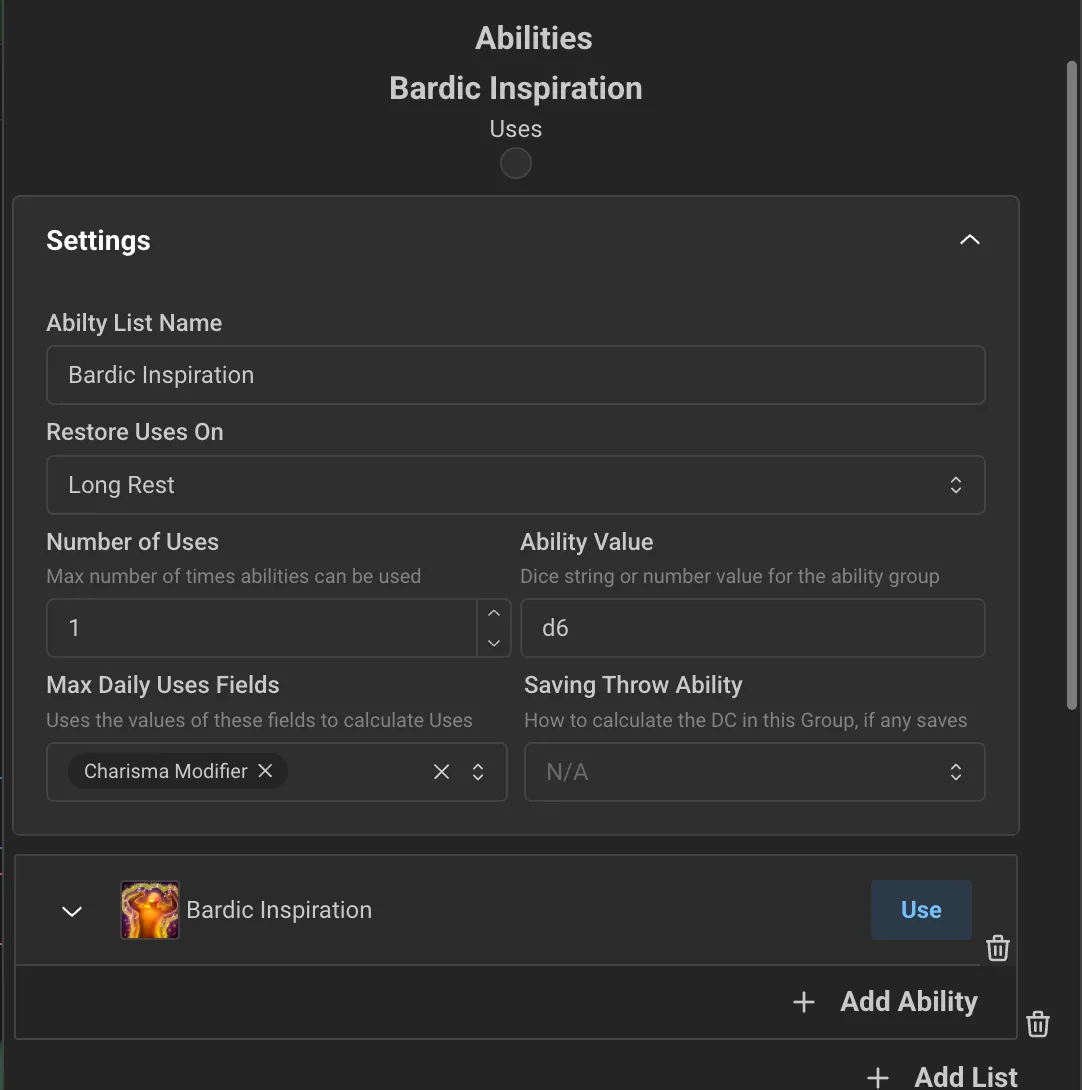
Task: Click the Add Ability button label
Action: pyautogui.click(x=908, y=1002)
